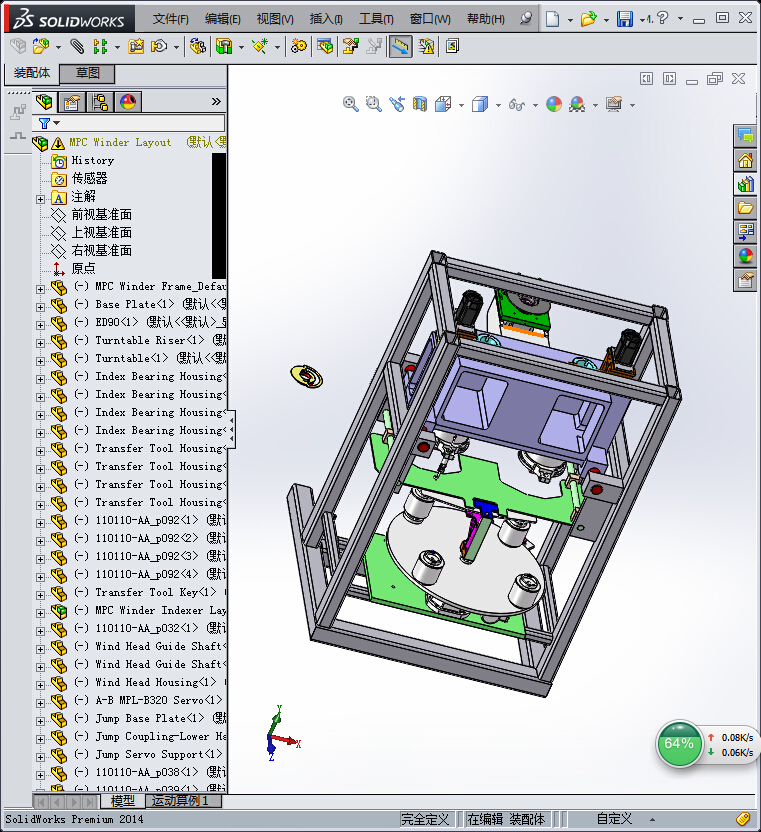Select the 原点 origin item
Screen dimensions: 761x832
[x=83, y=268]
